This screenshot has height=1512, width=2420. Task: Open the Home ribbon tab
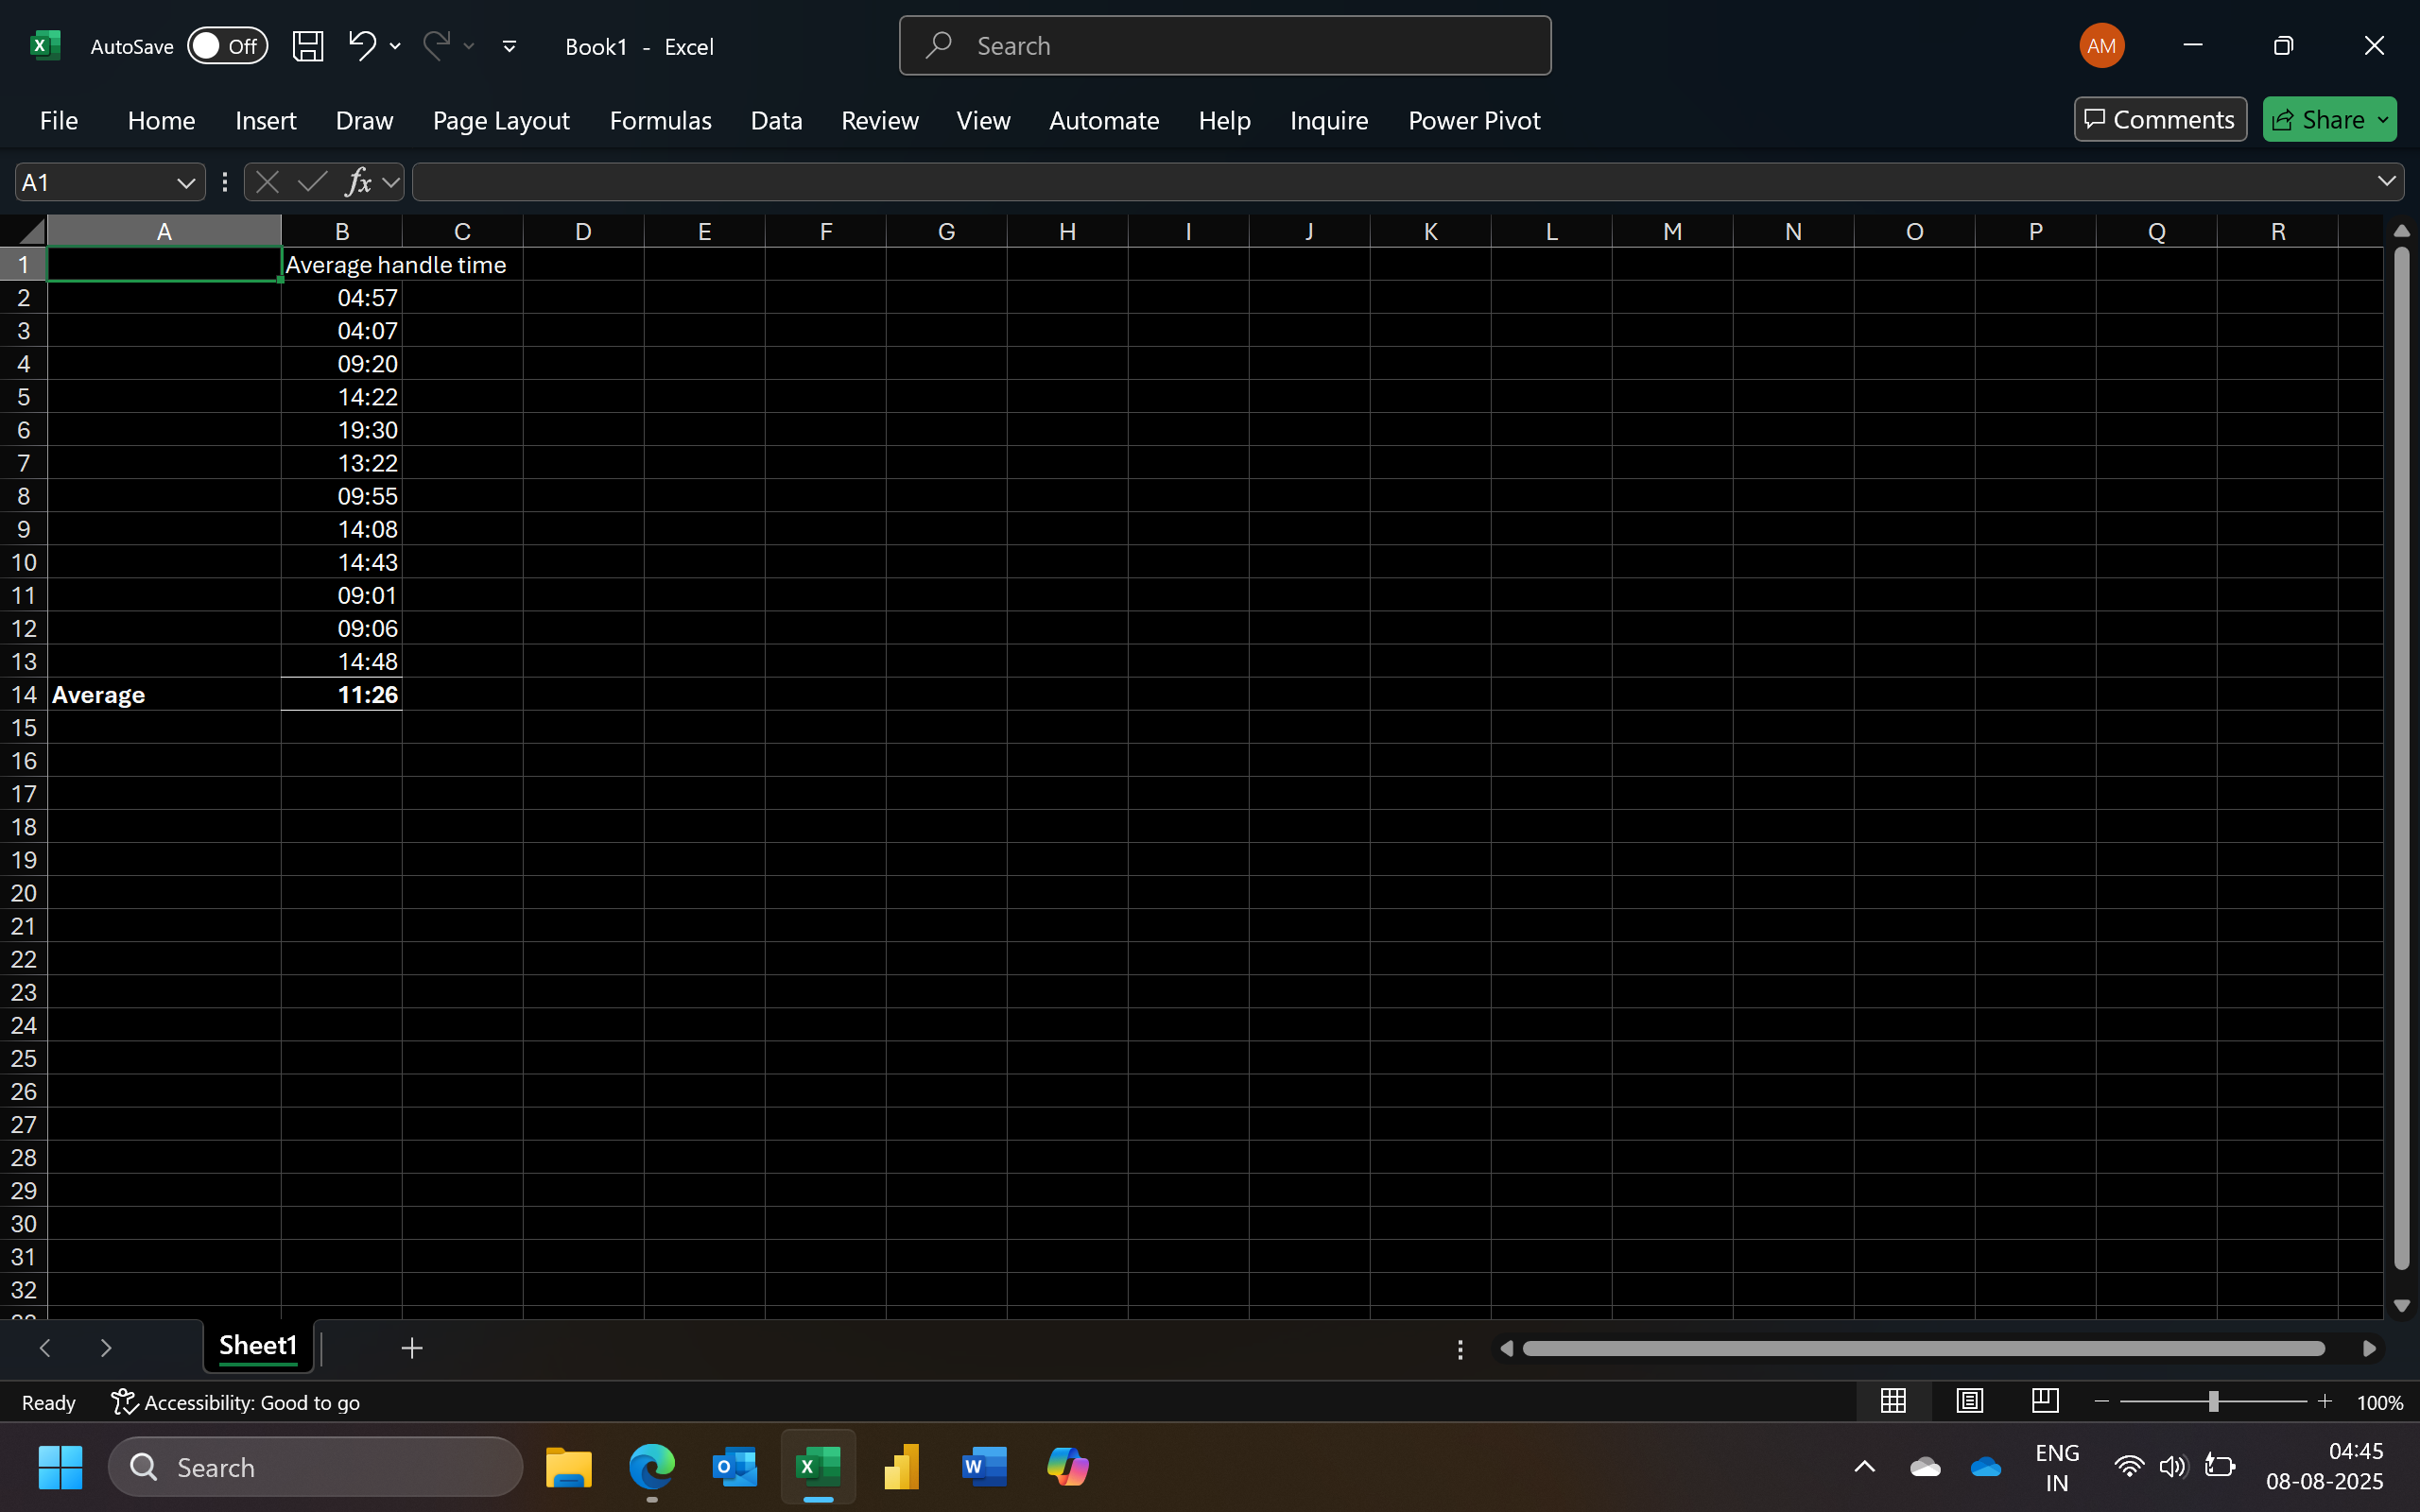161,120
